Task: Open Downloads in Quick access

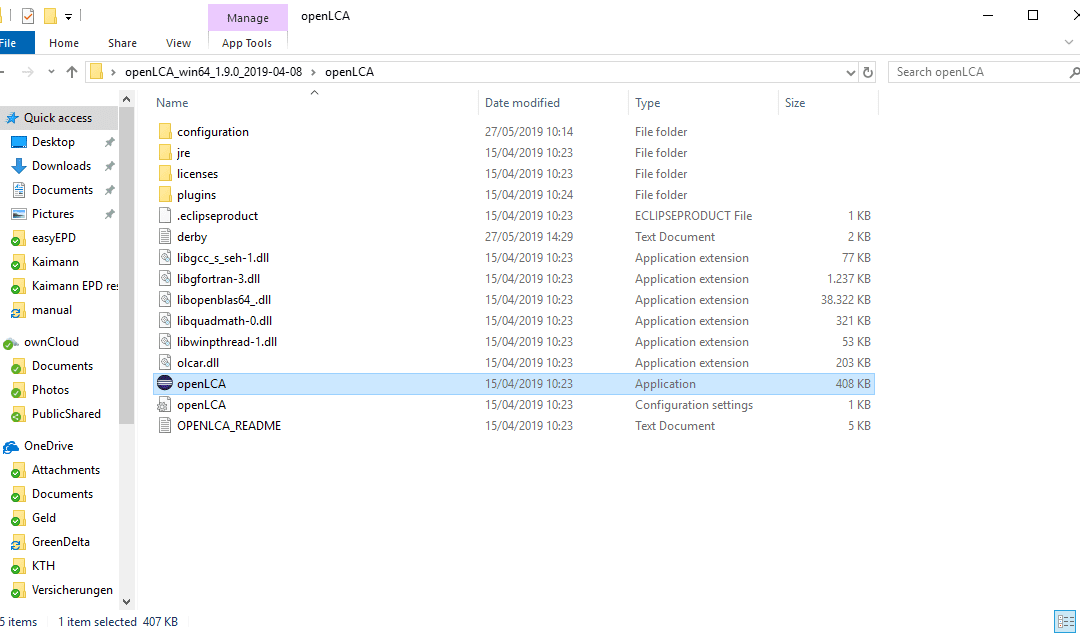Action: (61, 166)
